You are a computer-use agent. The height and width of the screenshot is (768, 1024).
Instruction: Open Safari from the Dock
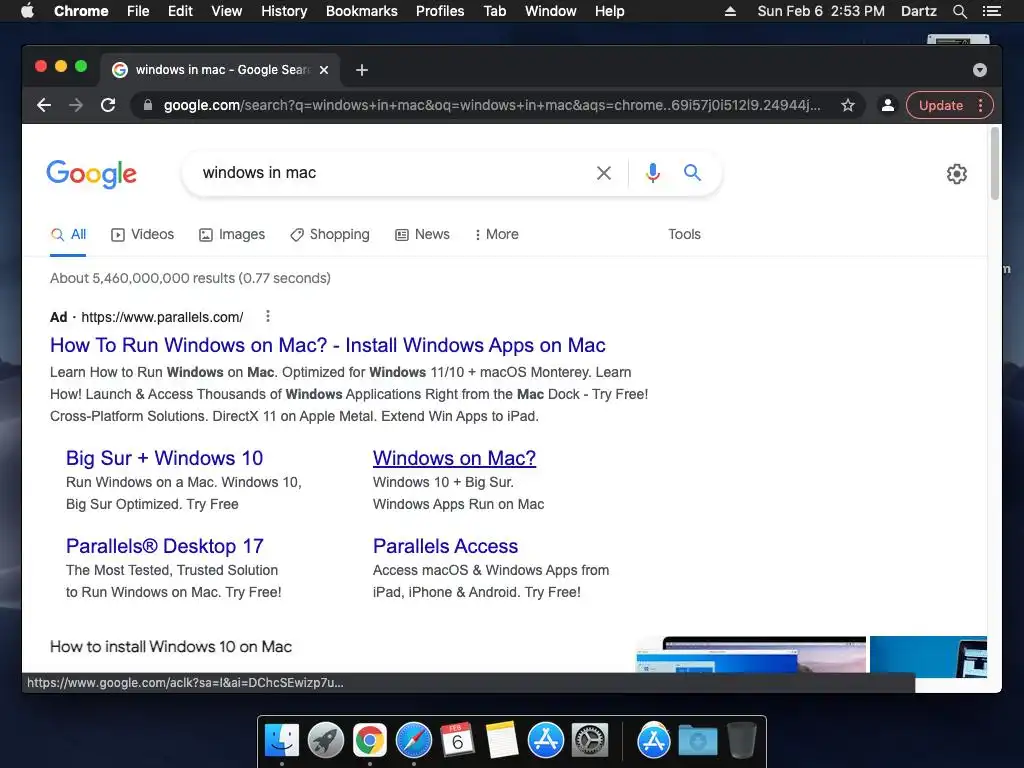coord(414,741)
